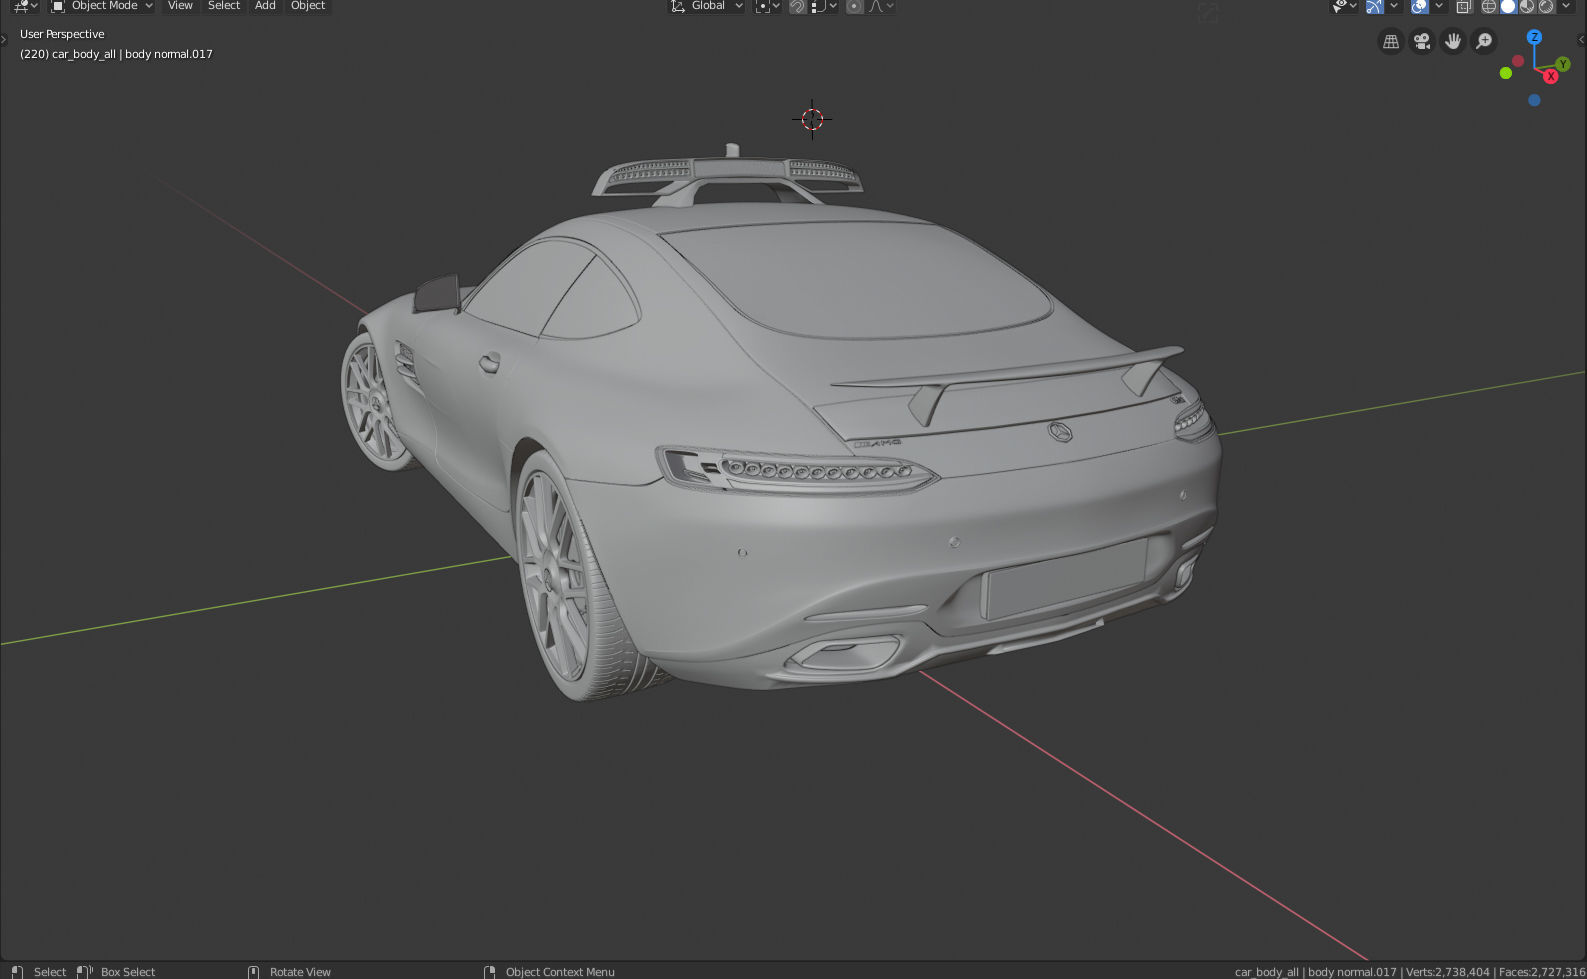Click the camera view icon
This screenshot has height=979, width=1587.
[x=1422, y=41]
